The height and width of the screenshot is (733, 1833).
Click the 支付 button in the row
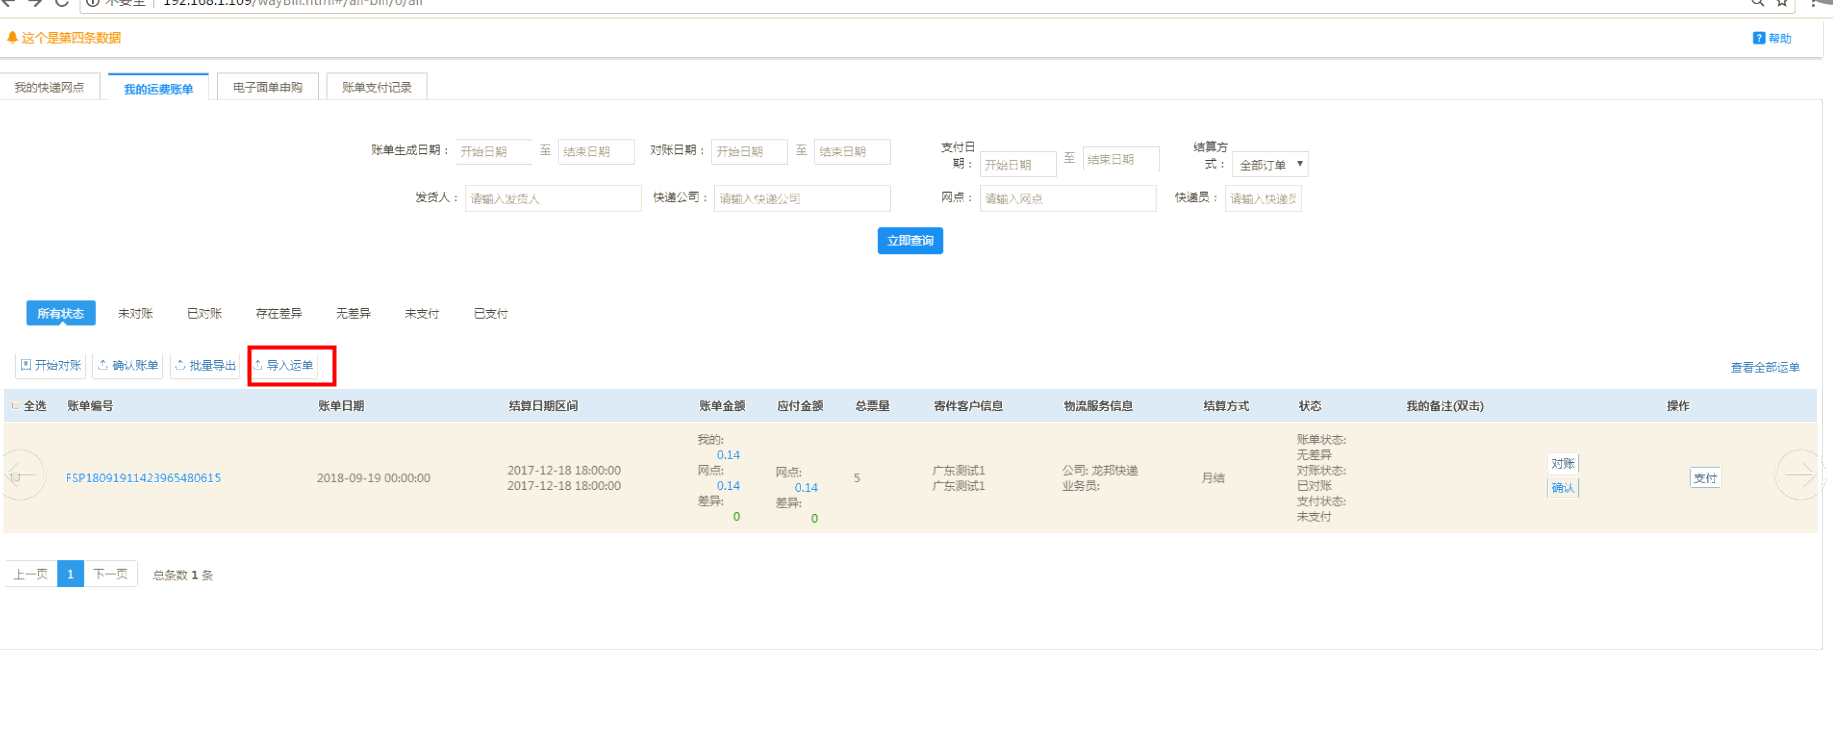(1705, 478)
